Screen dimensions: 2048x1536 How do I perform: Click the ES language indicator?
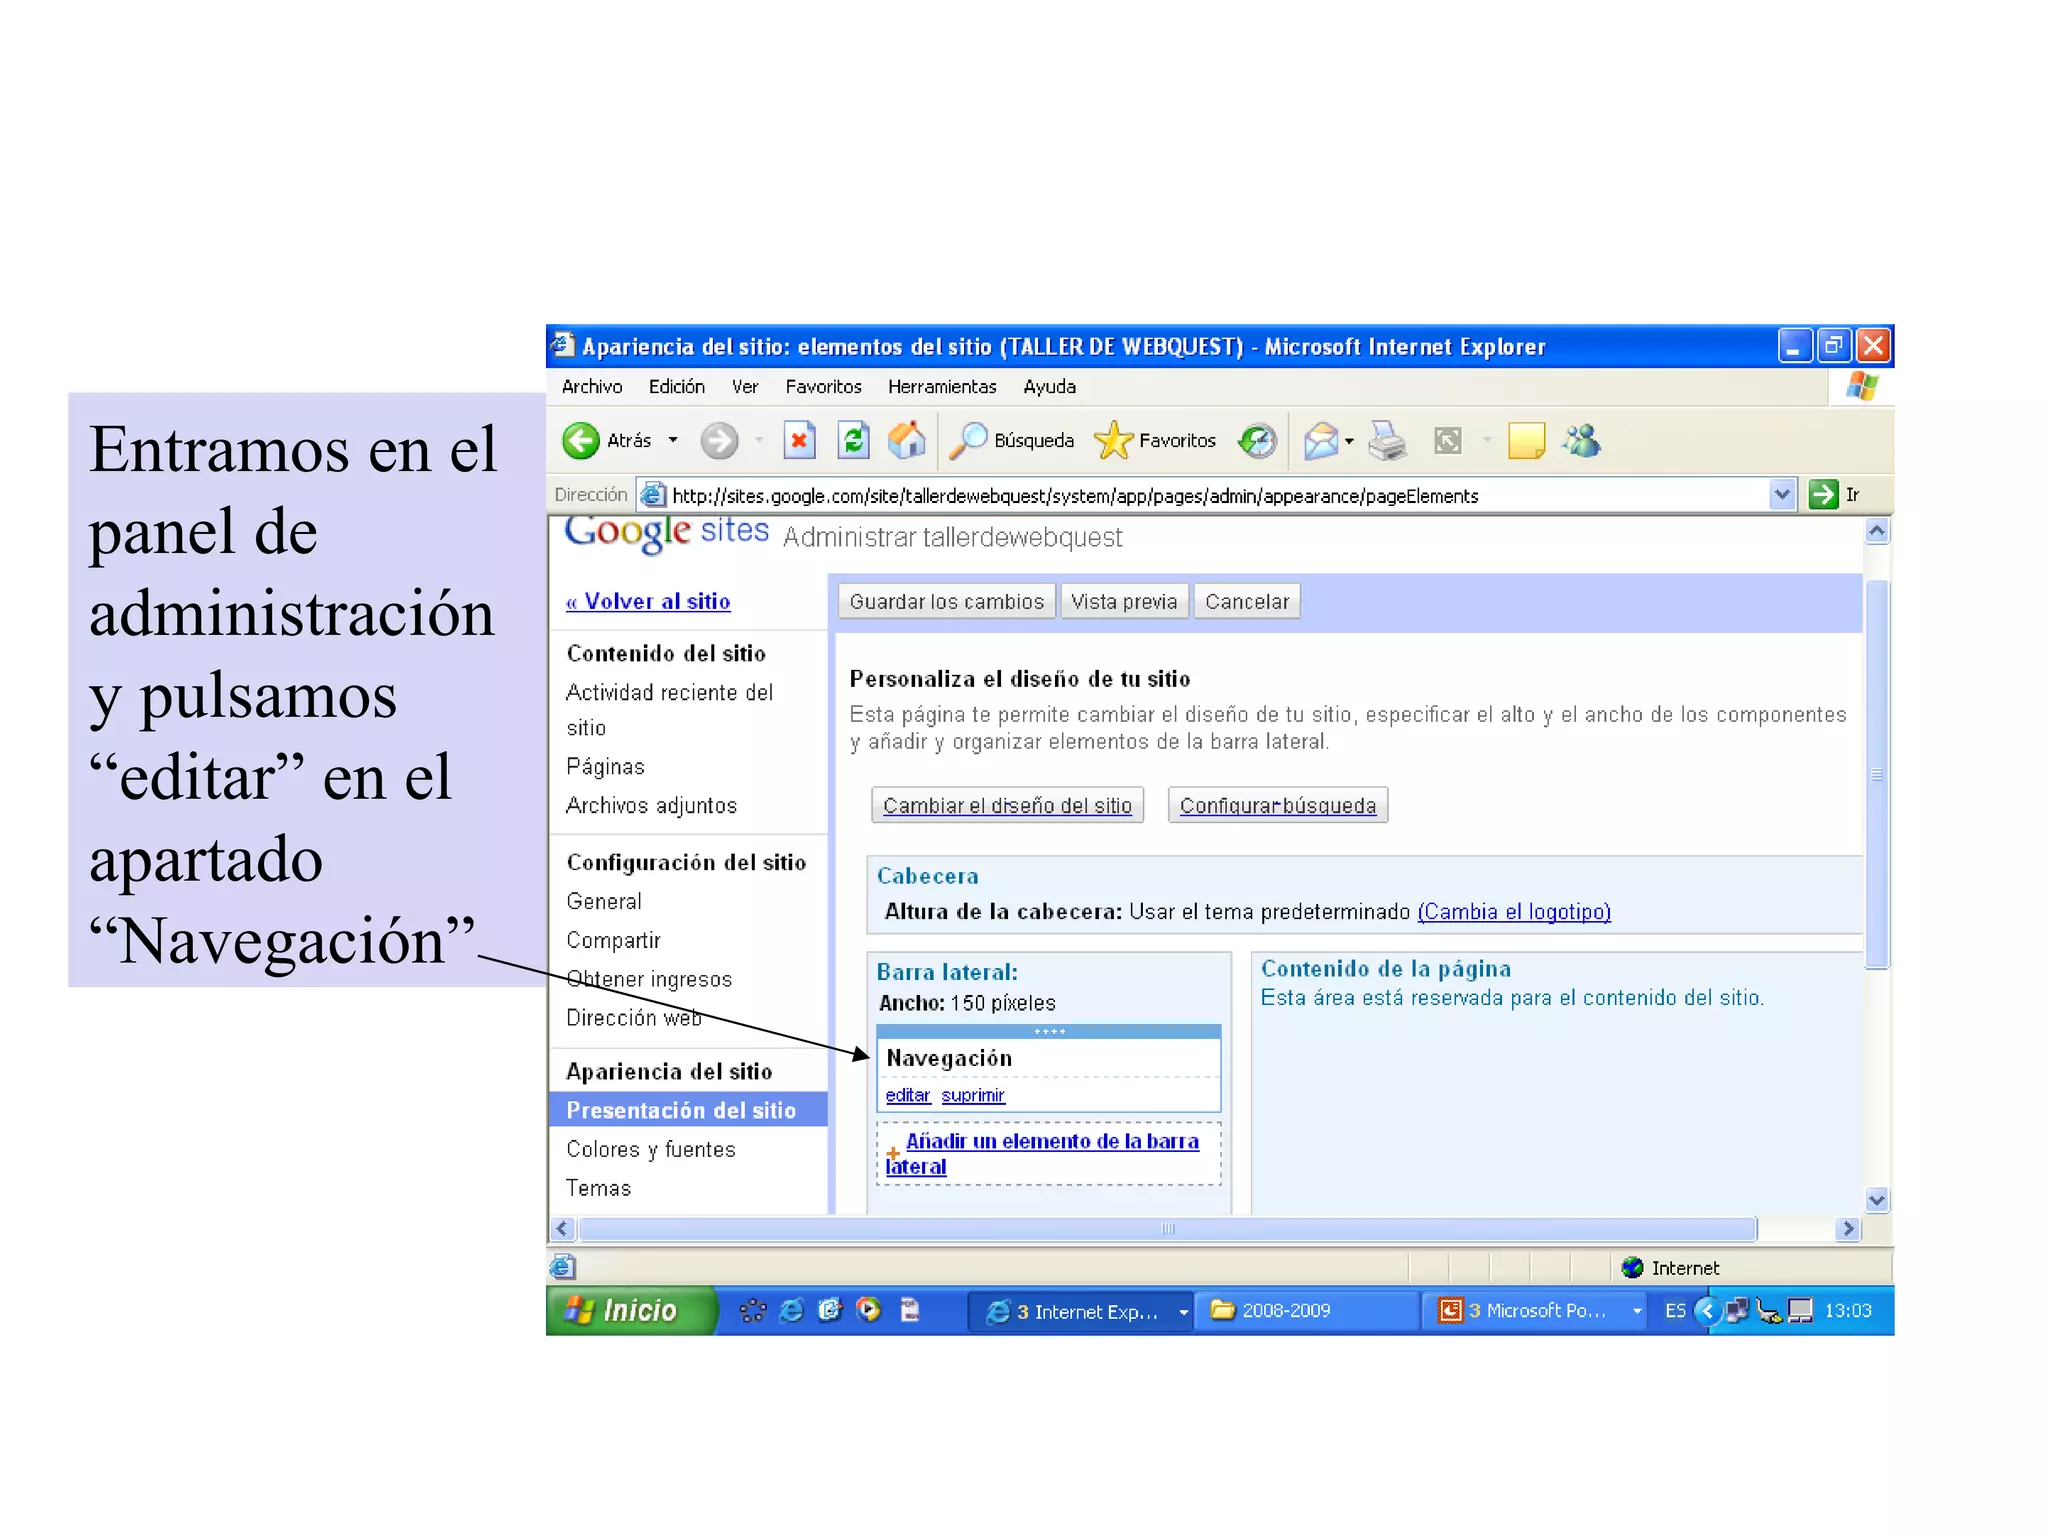[1675, 1311]
